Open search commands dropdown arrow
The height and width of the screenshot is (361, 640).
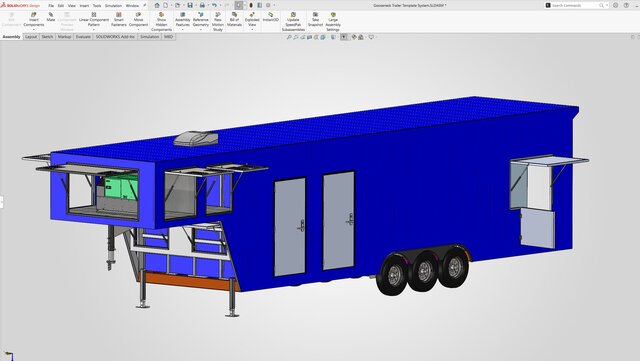(x=607, y=5)
